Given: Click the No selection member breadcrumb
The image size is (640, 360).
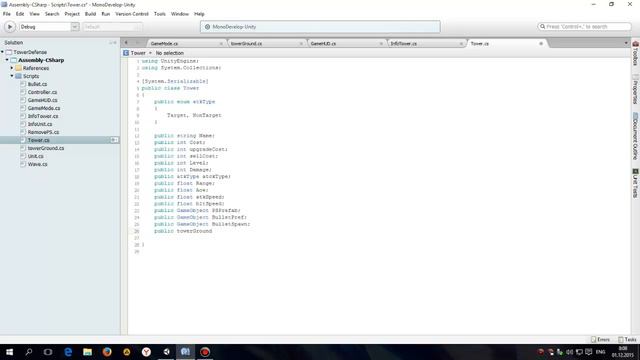Looking at the screenshot, I should [169, 53].
